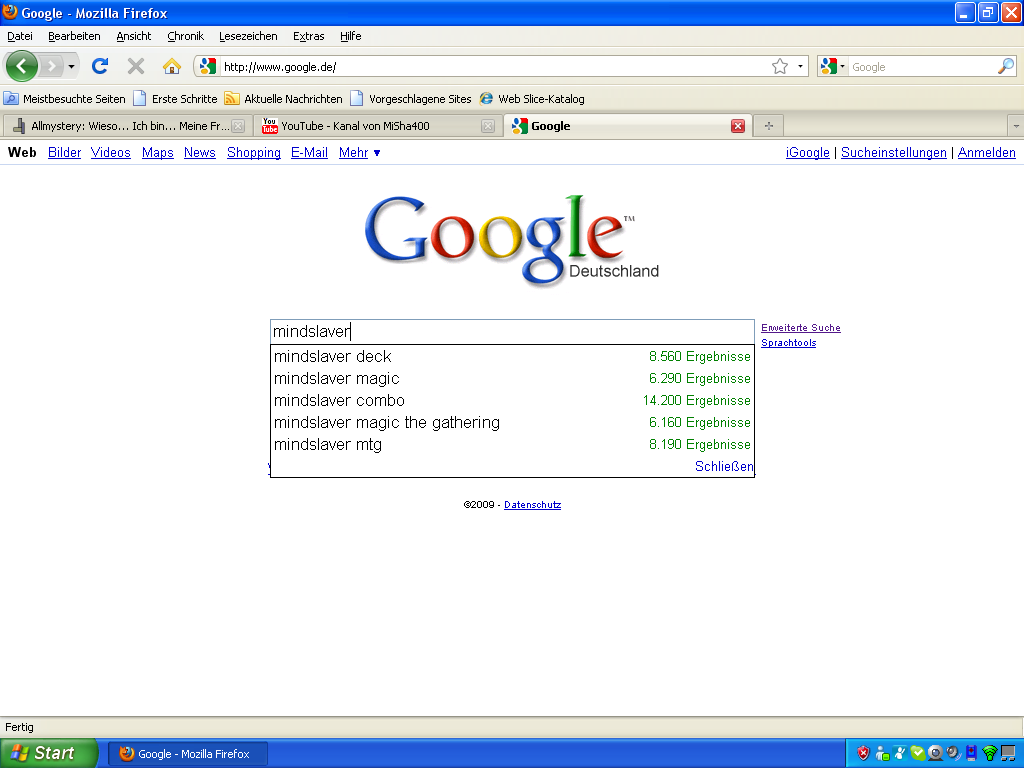Open Sucheinstellungen settings link

(893, 152)
